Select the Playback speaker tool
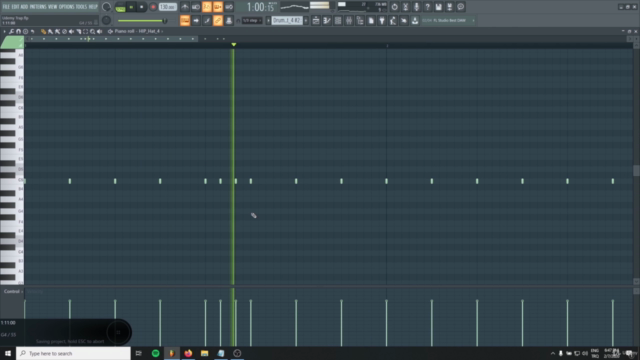The image size is (640, 360). (x=100, y=31)
